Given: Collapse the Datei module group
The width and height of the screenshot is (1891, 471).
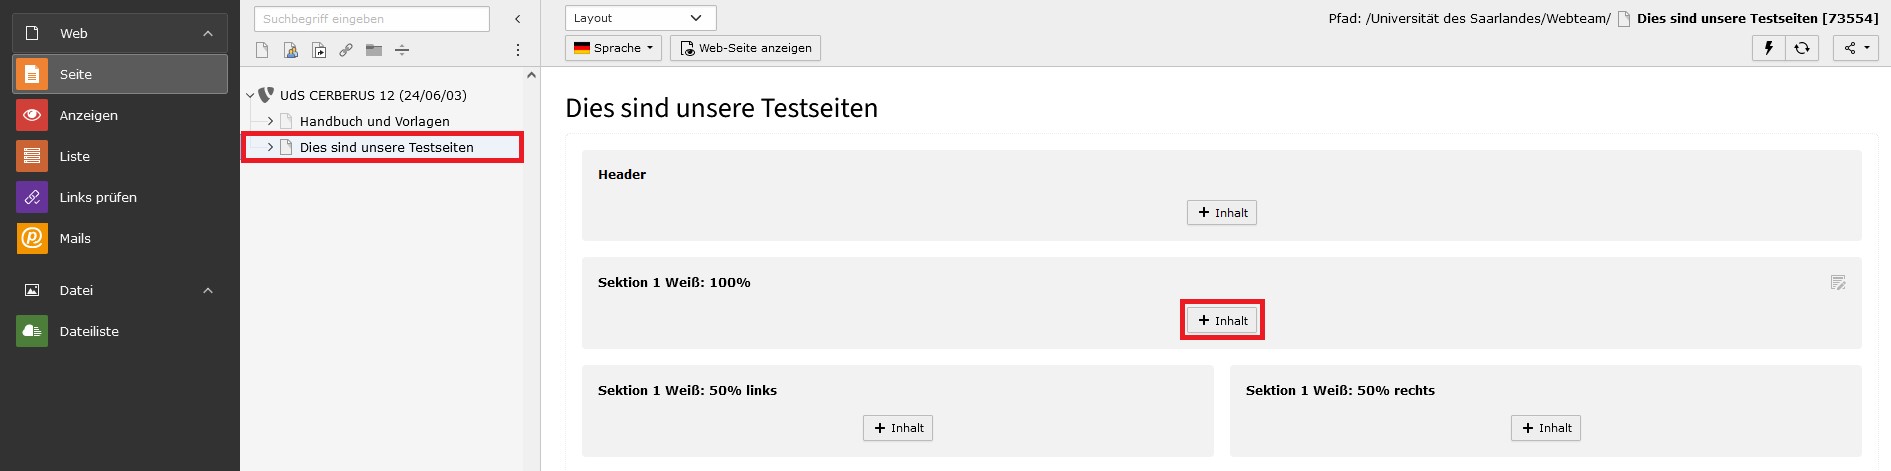Looking at the screenshot, I should (208, 290).
